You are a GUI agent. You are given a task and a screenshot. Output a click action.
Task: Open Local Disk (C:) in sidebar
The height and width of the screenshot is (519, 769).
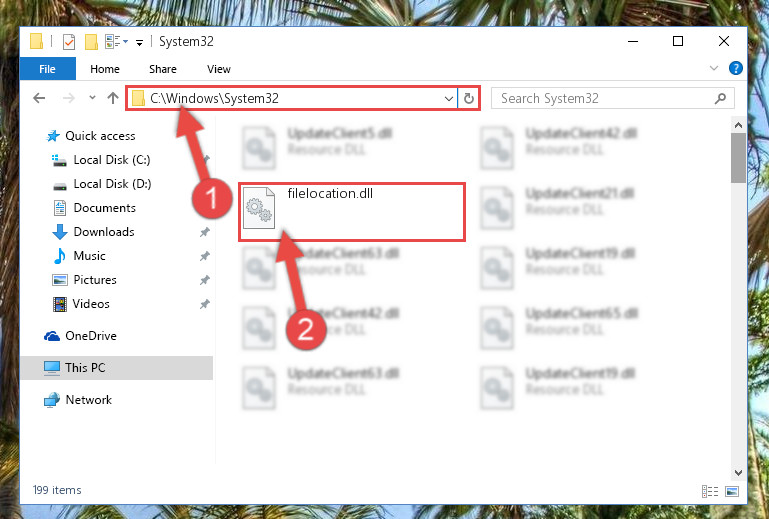pos(112,160)
